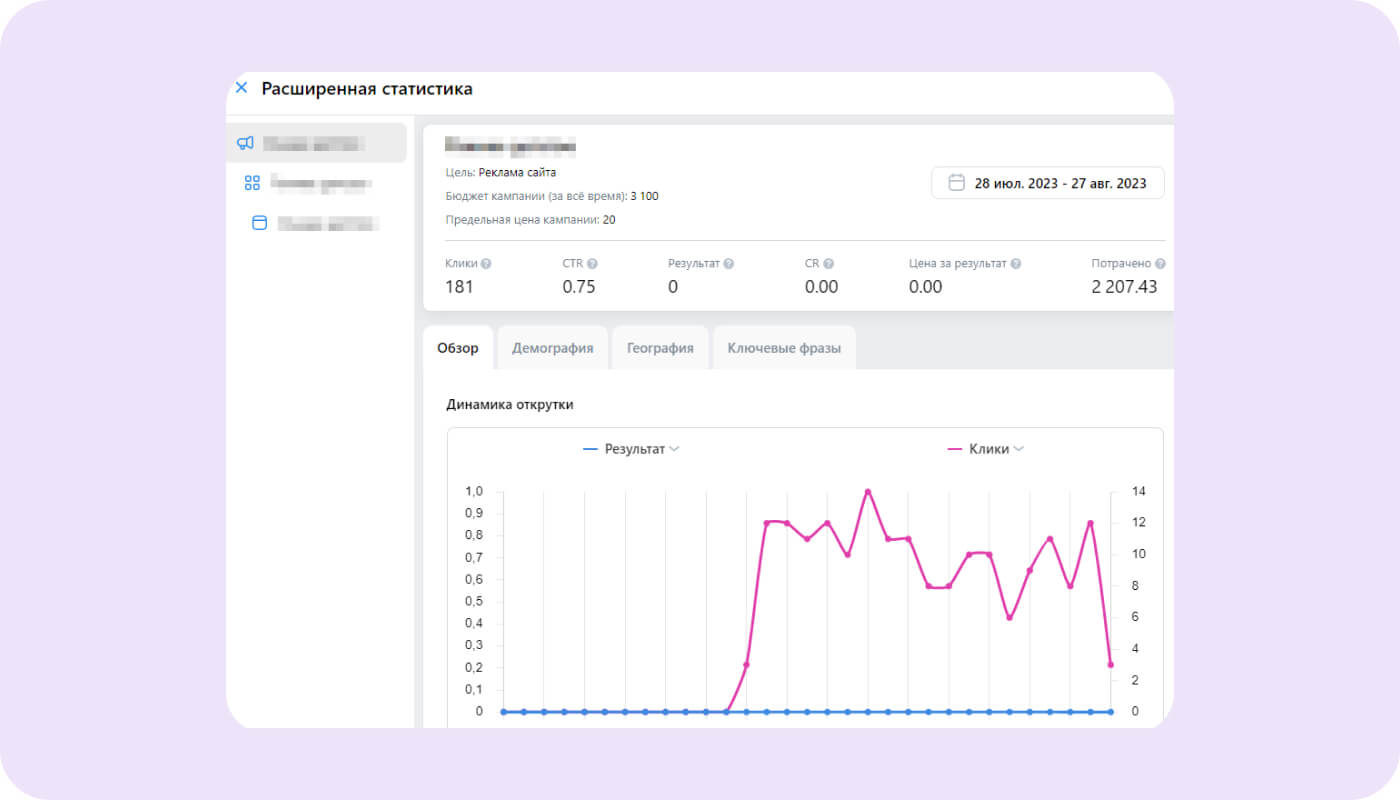Open help tooltip next to CTR
The width and height of the screenshot is (1400, 800).
point(592,264)
